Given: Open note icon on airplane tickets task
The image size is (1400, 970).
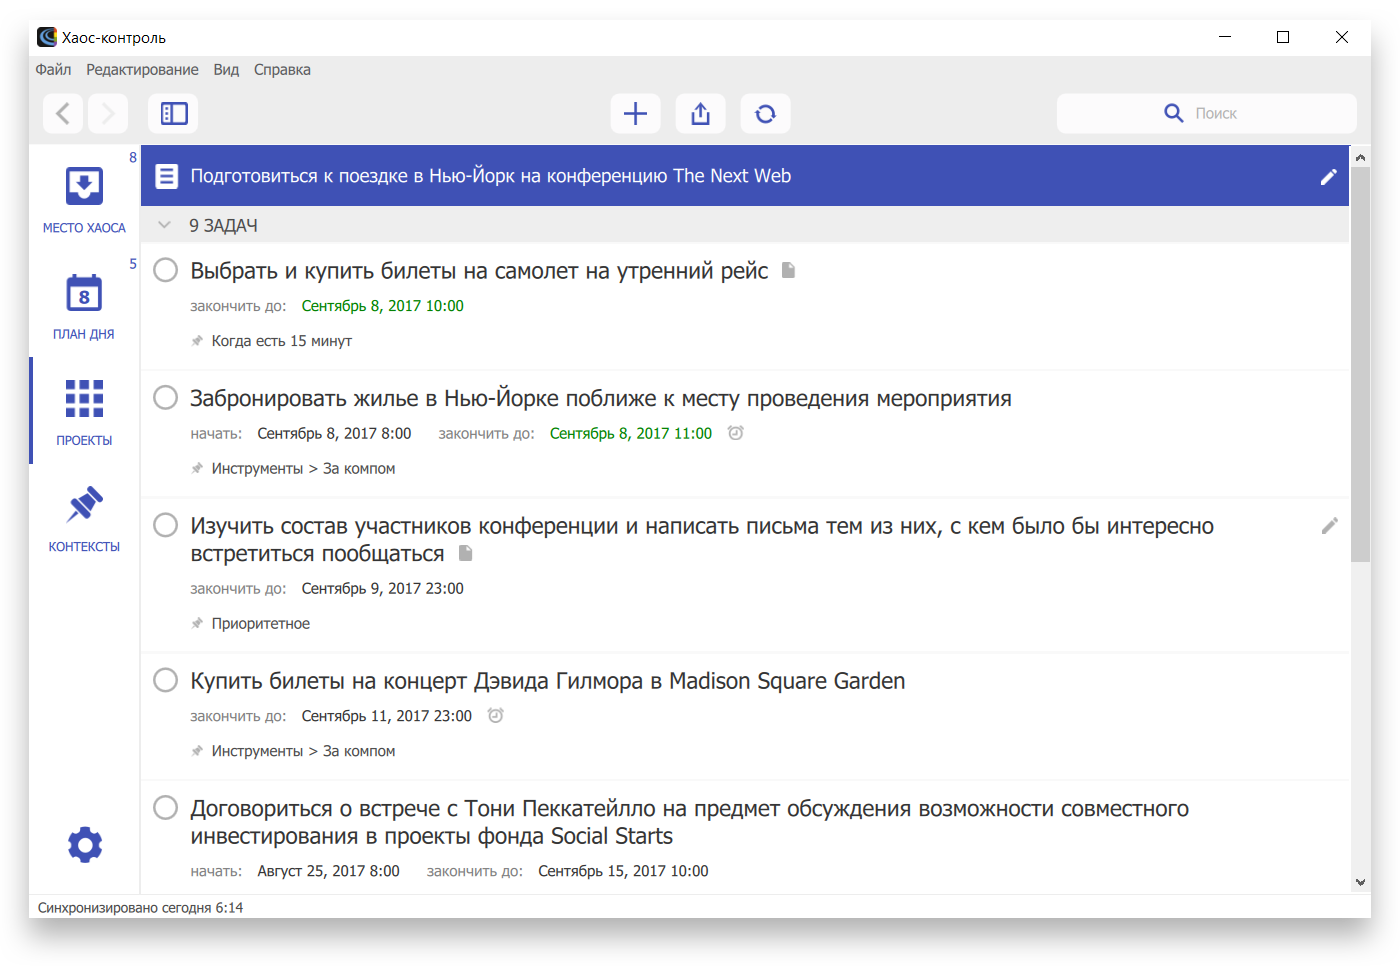Looking at the screenshot, I should click(788, 270).
